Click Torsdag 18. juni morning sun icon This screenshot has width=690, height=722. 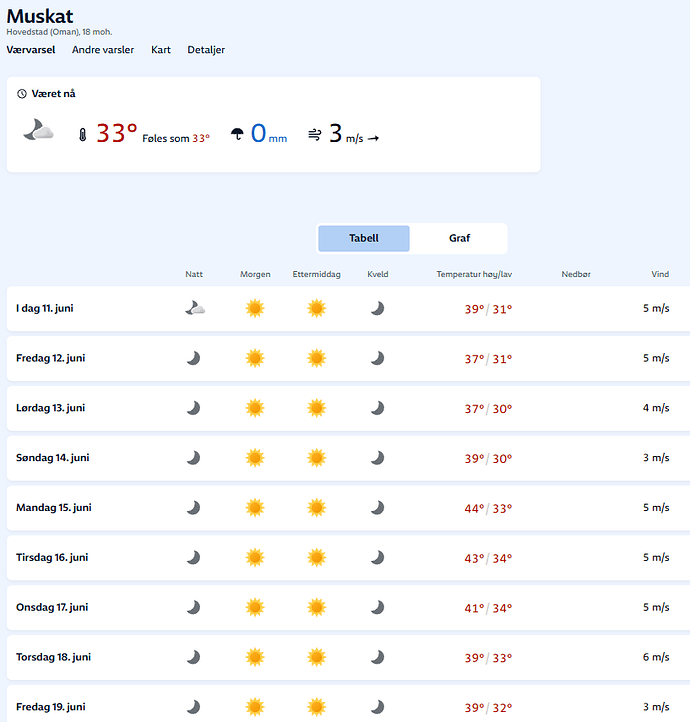tap(255, 657)
